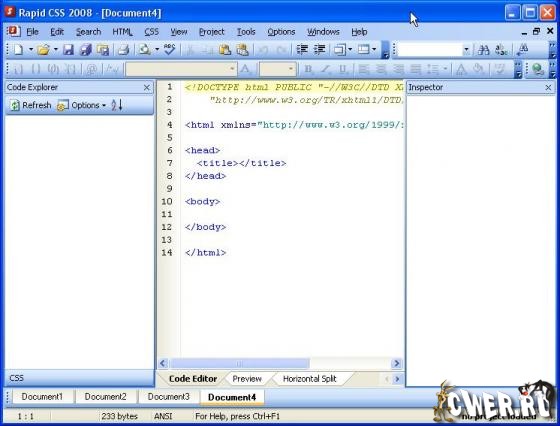Viewport: 560px width, 426px height.
Task: Click the line height icon
Action: [x=433, y=69]
